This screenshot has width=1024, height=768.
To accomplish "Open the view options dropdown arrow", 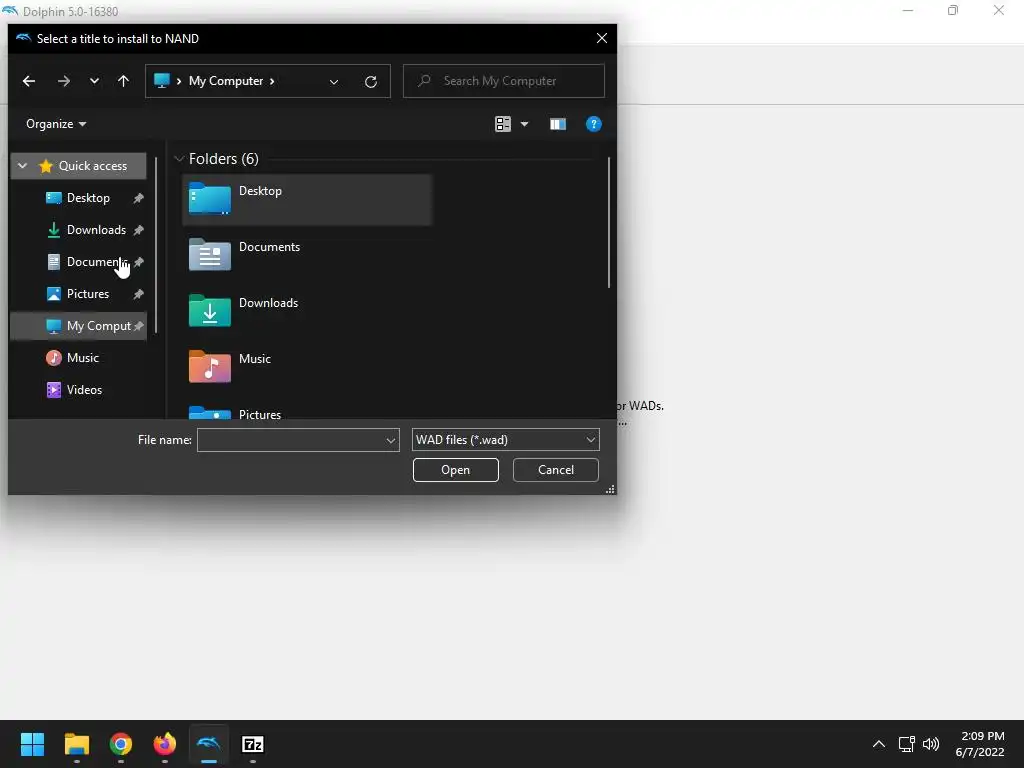I will (524, 124).
